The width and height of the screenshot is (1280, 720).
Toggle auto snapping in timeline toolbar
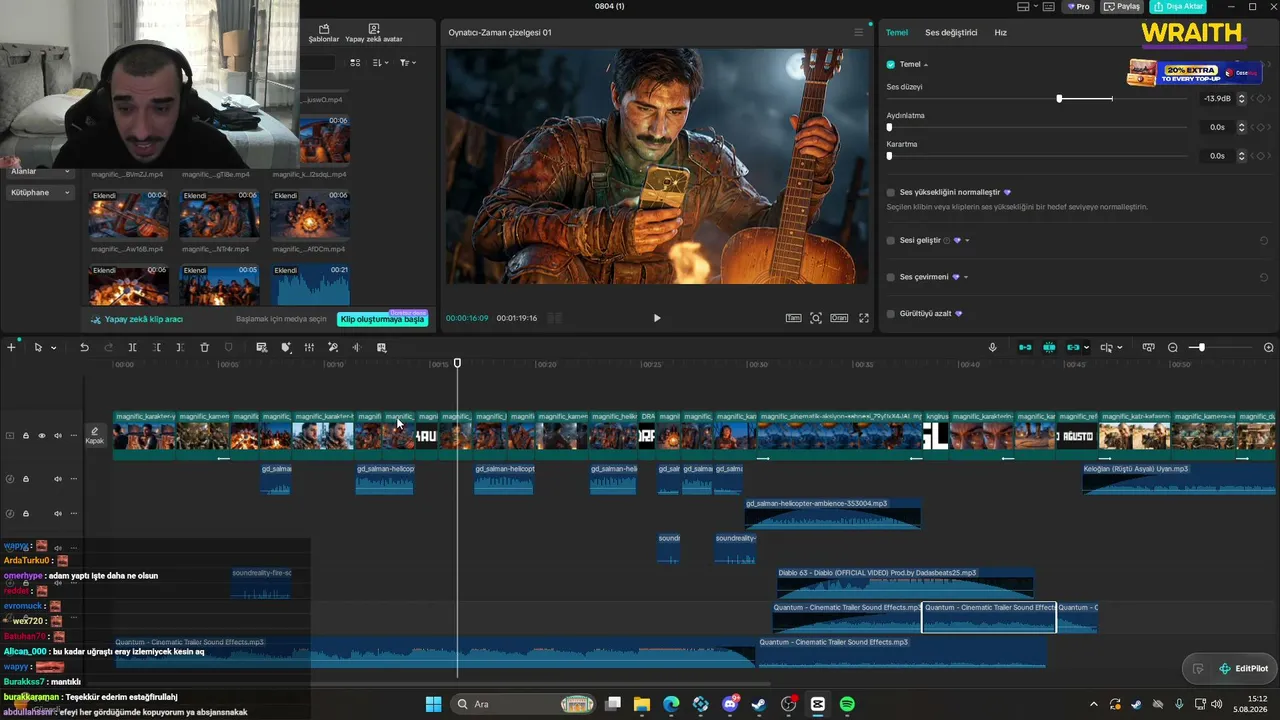1049,347
